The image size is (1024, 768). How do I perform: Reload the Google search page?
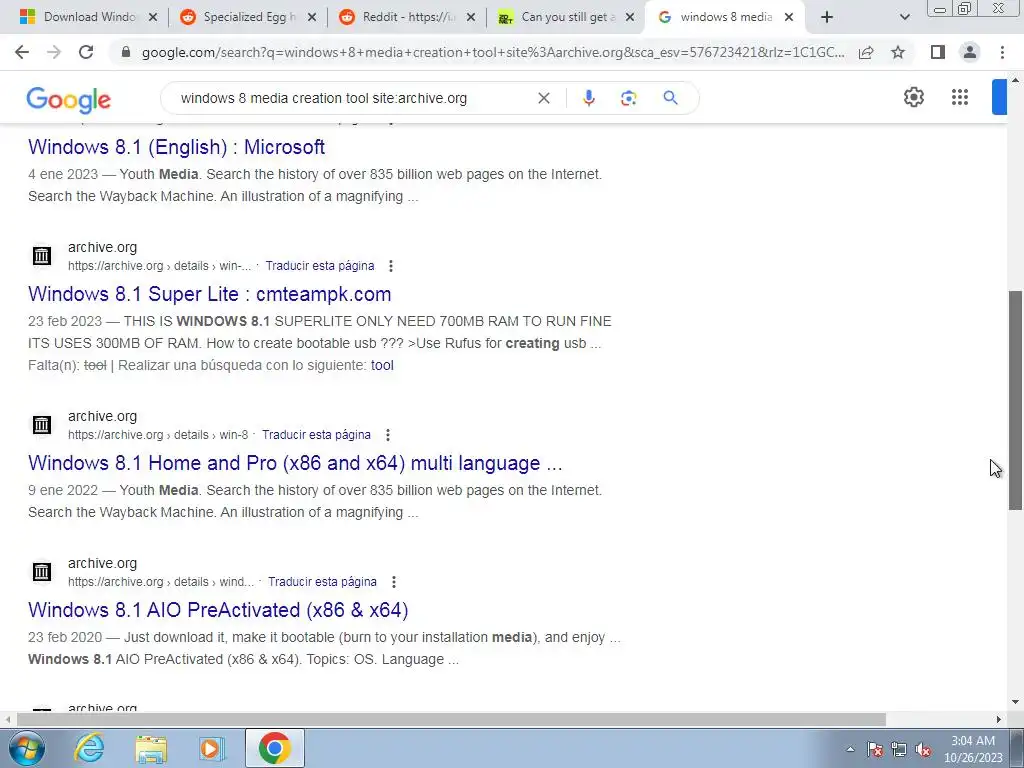point(86,52)
